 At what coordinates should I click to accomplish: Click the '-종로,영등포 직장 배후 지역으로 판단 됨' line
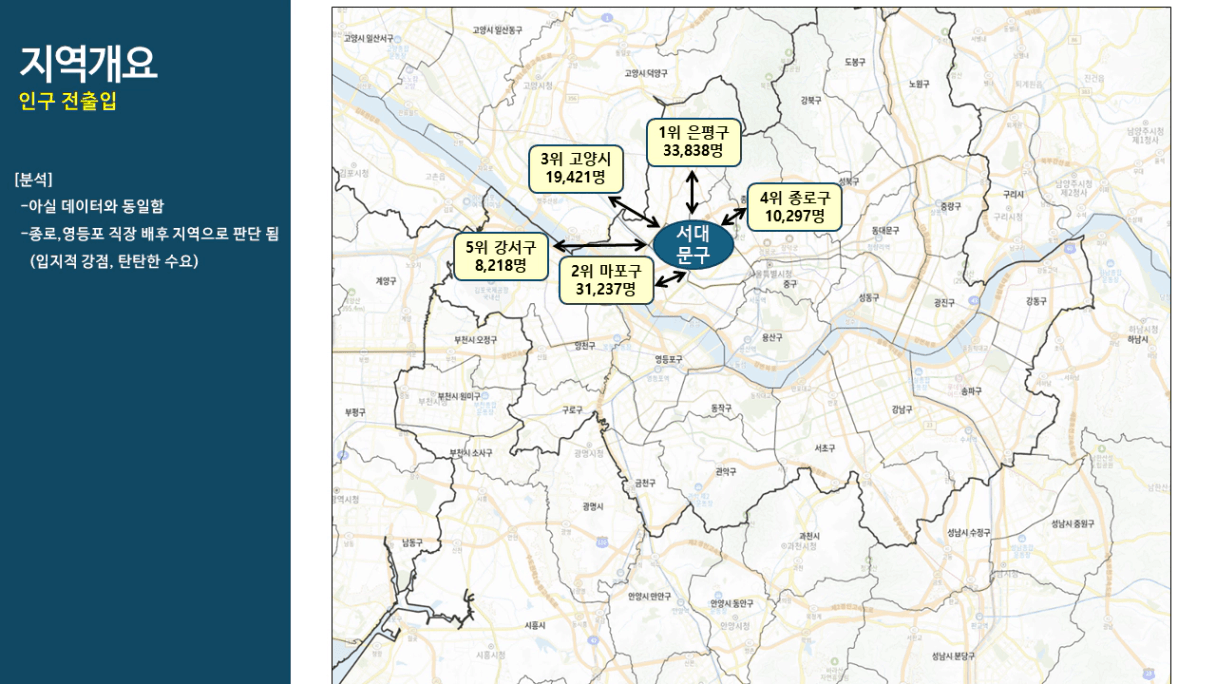(150, 234)
